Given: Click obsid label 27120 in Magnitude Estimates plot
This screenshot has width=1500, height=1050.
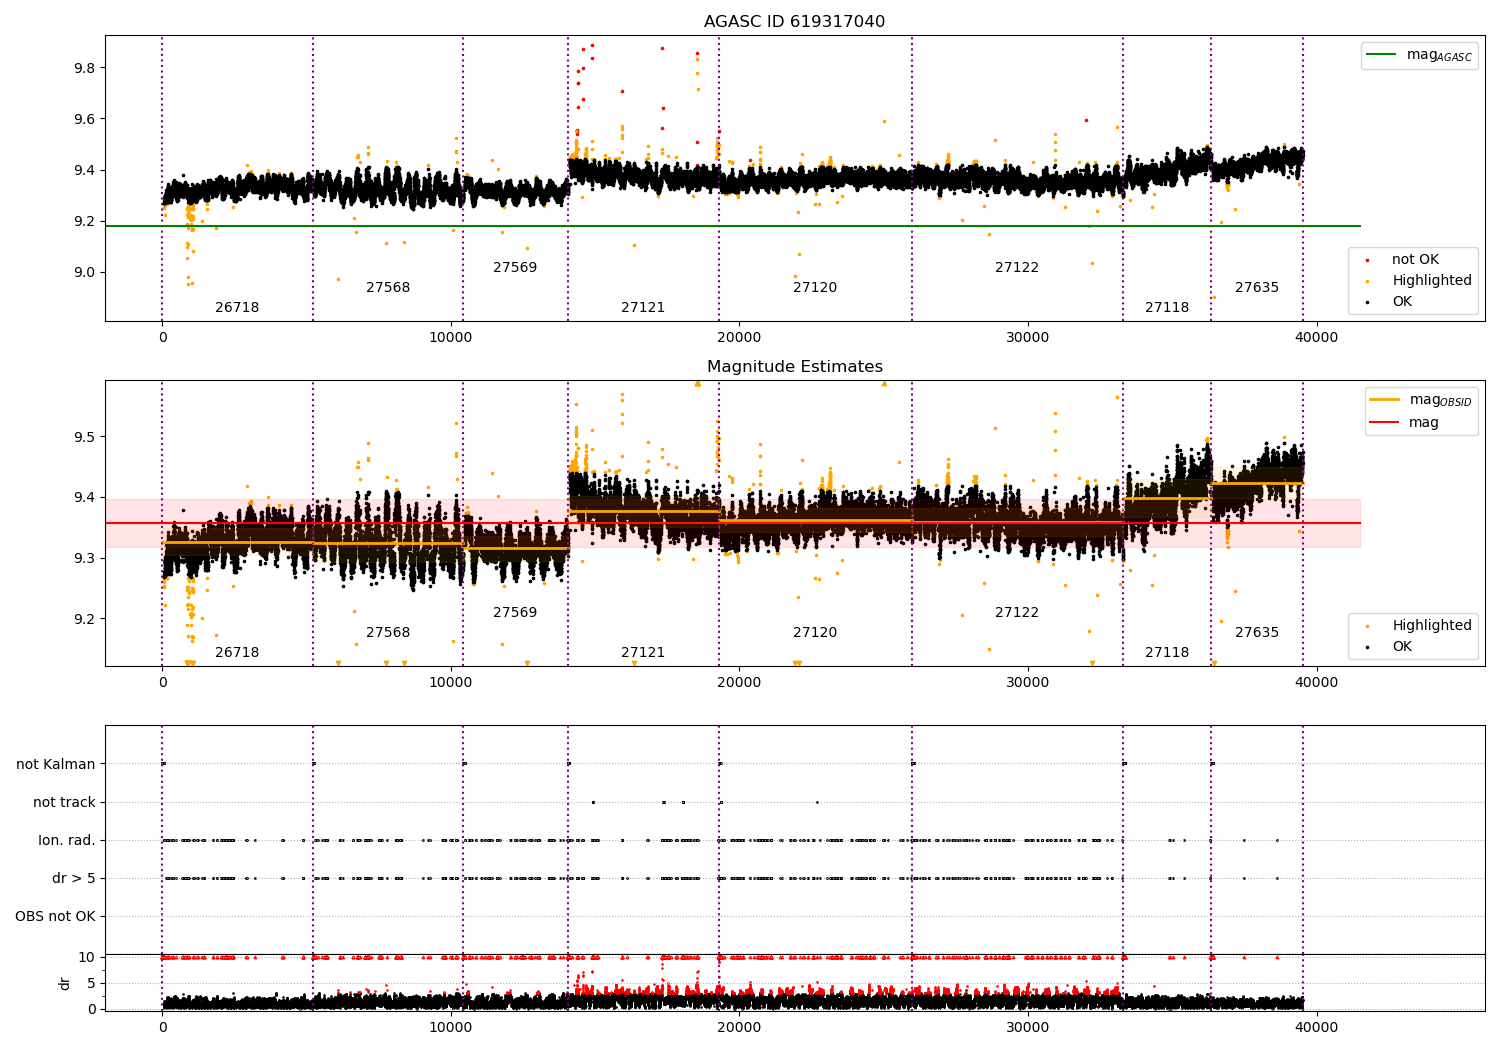Looking at the screenshot, I should pyautogui.click(x=815, y=633).
